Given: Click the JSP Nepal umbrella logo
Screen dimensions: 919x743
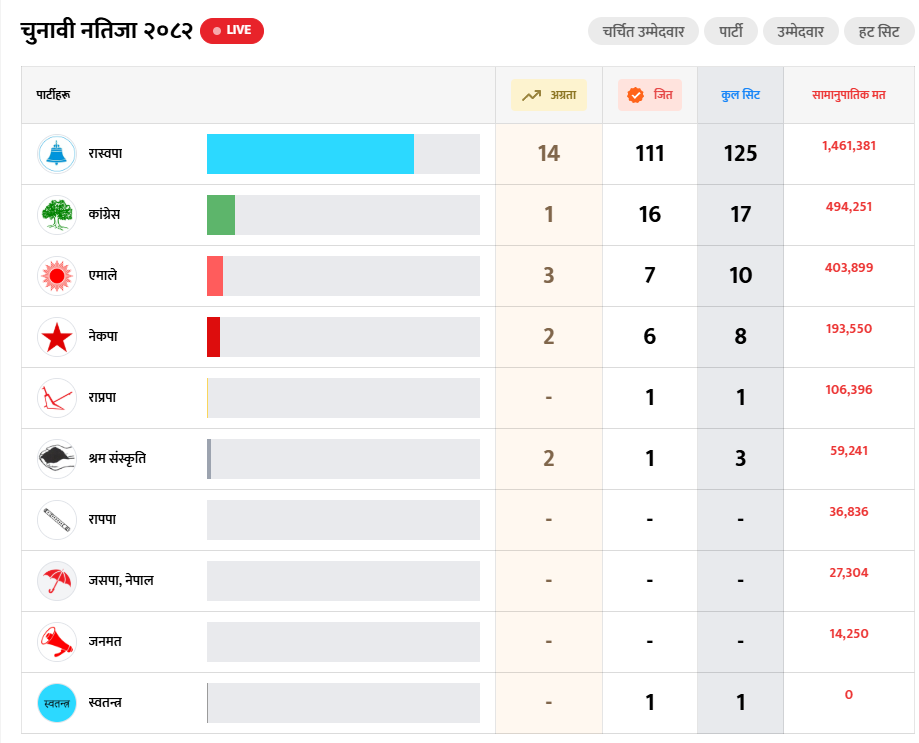Looking at the screenshot, I should [x=57, y=581].
